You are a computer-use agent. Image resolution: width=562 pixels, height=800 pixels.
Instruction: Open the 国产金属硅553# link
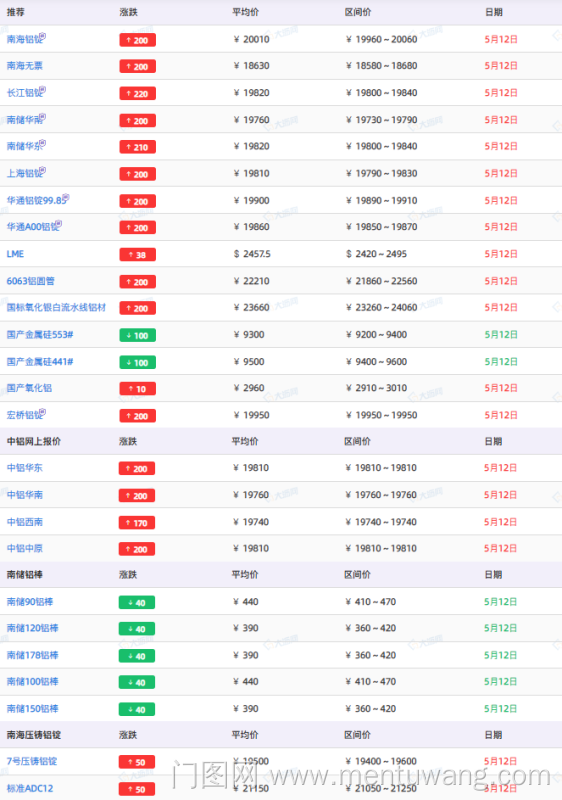pyautogui.click(x=40, y=335)
